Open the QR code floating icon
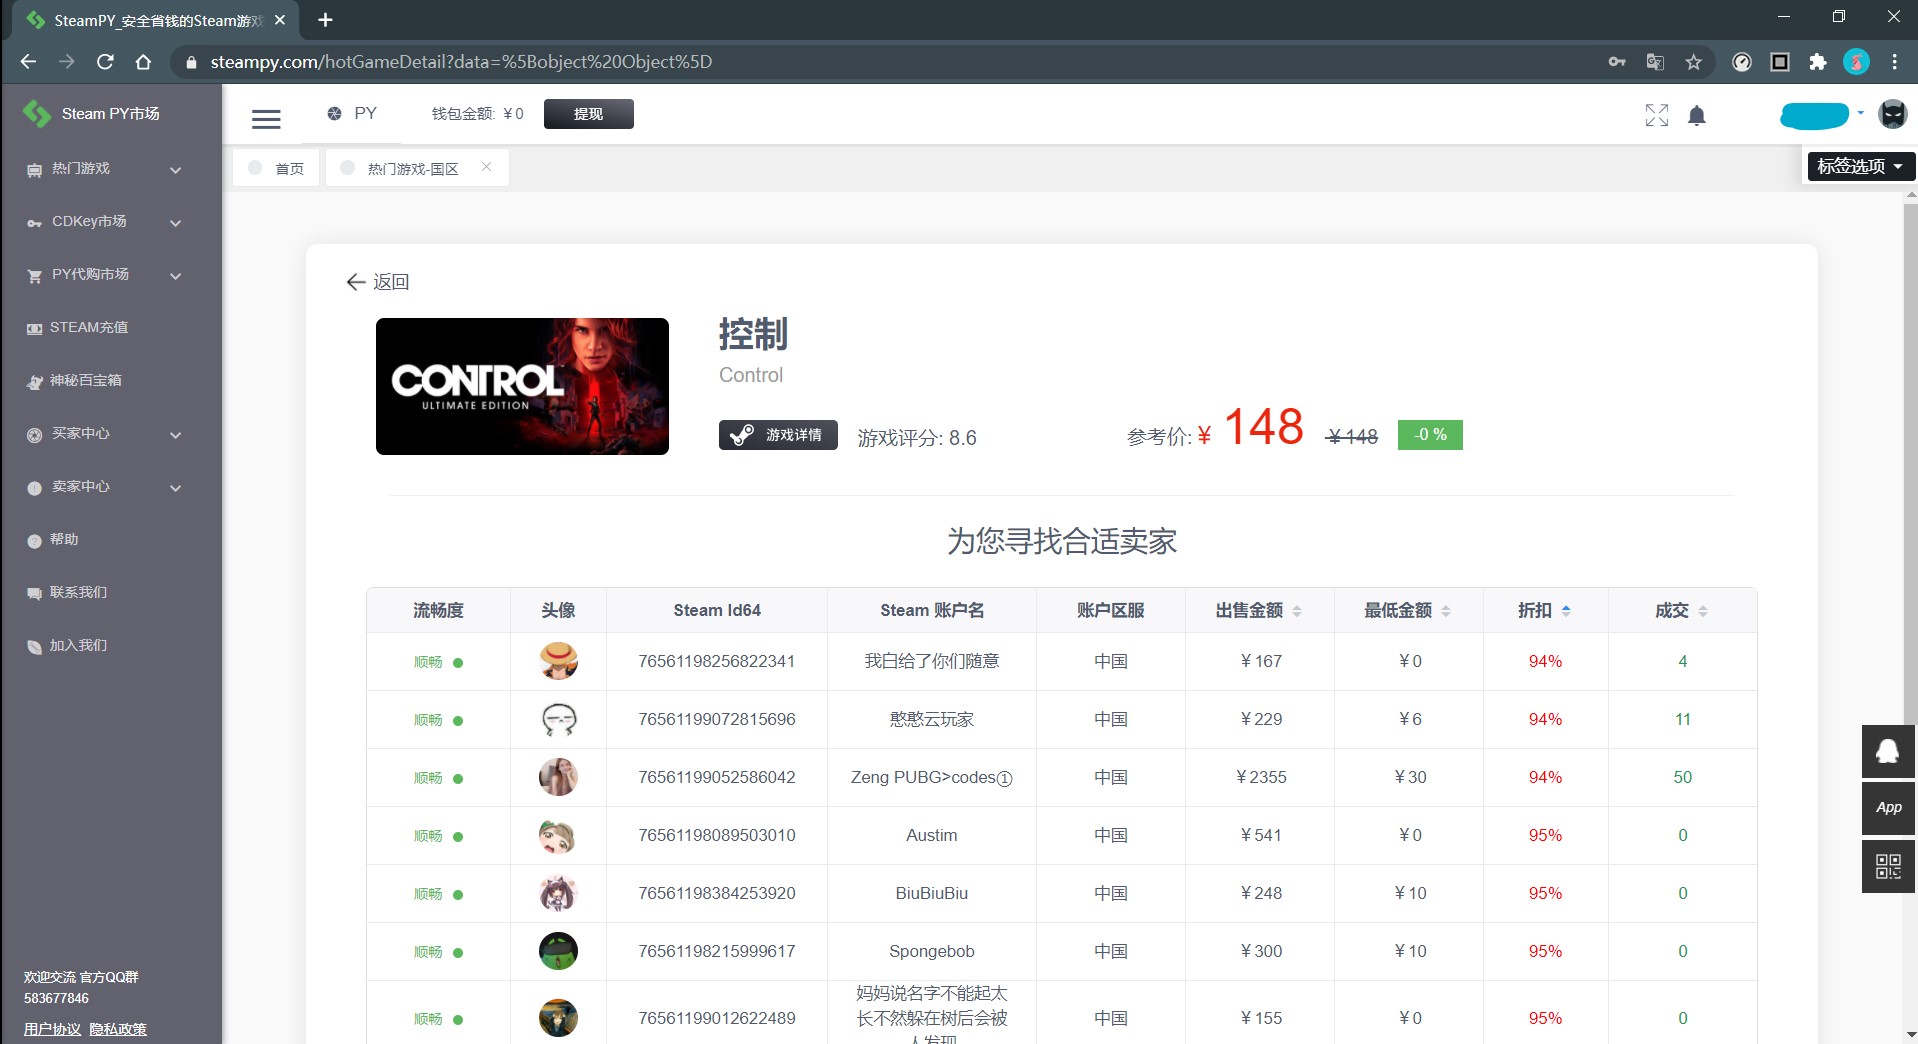Screen dimensions: 1918x1044 [1887, 866]
